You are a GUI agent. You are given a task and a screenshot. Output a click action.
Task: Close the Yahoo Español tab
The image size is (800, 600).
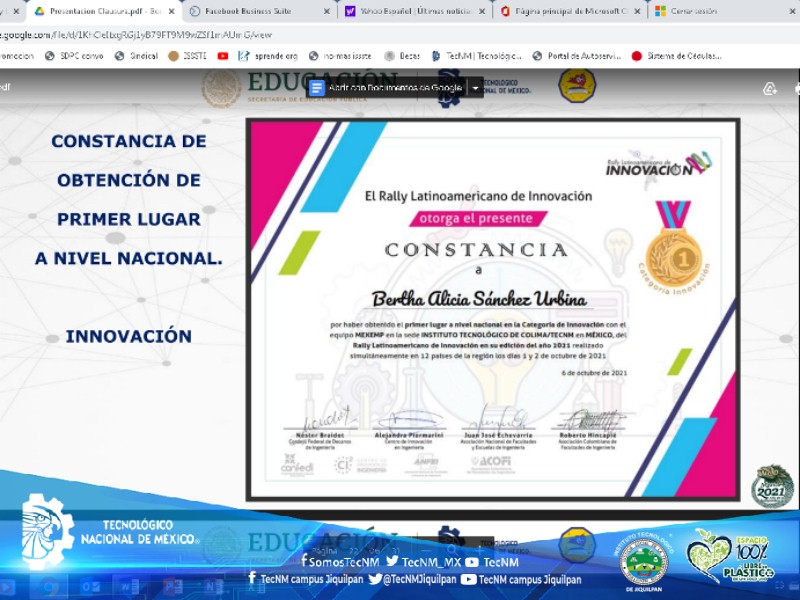pos(482,11)
